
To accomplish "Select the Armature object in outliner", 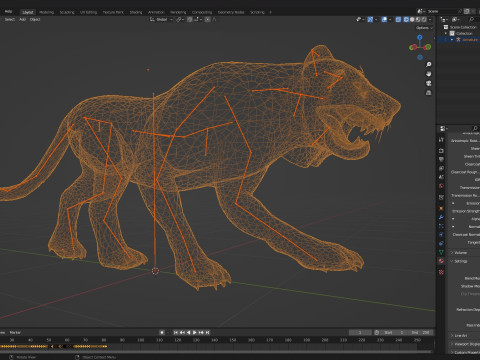I will [470, 39].
